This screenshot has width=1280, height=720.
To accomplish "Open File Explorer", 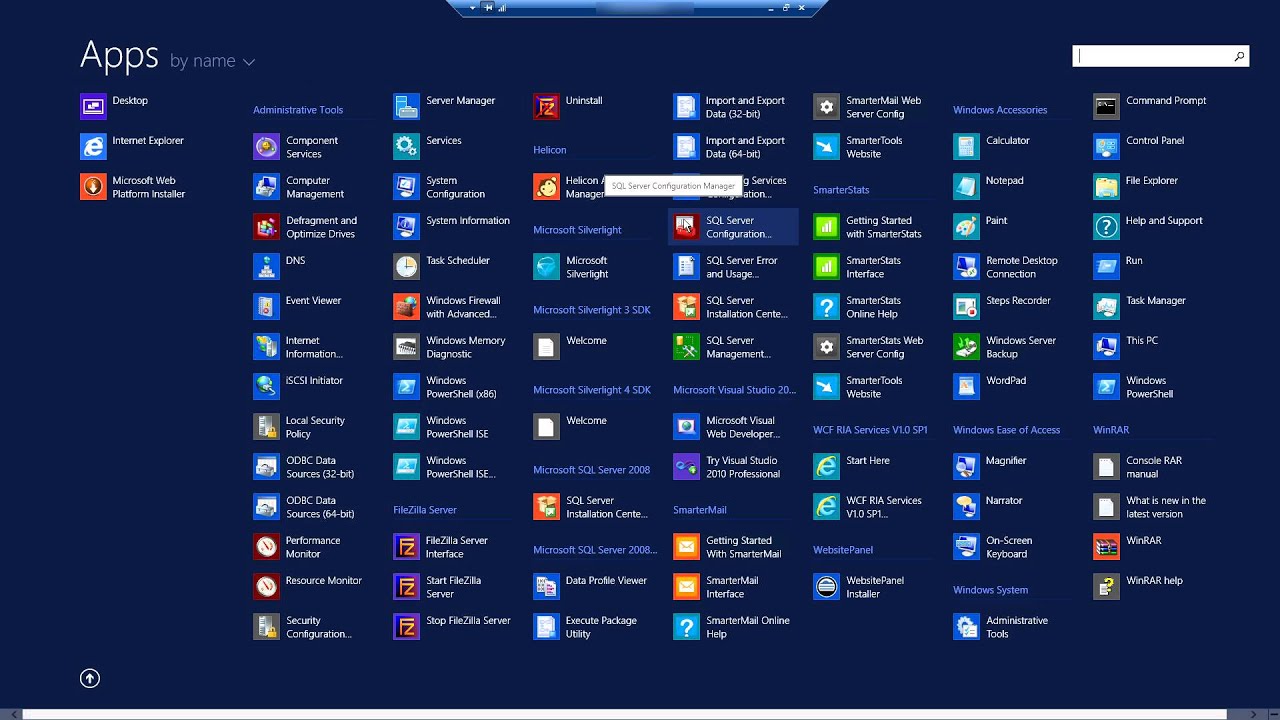I will [1137, 186].
